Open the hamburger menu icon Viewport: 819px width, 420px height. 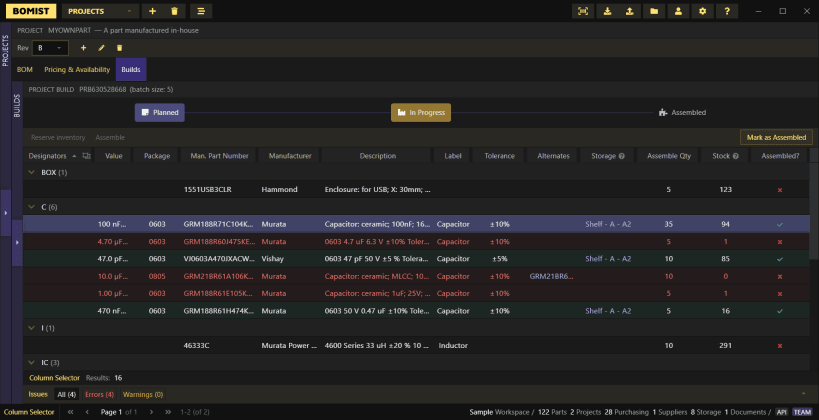tap(201, 11)
